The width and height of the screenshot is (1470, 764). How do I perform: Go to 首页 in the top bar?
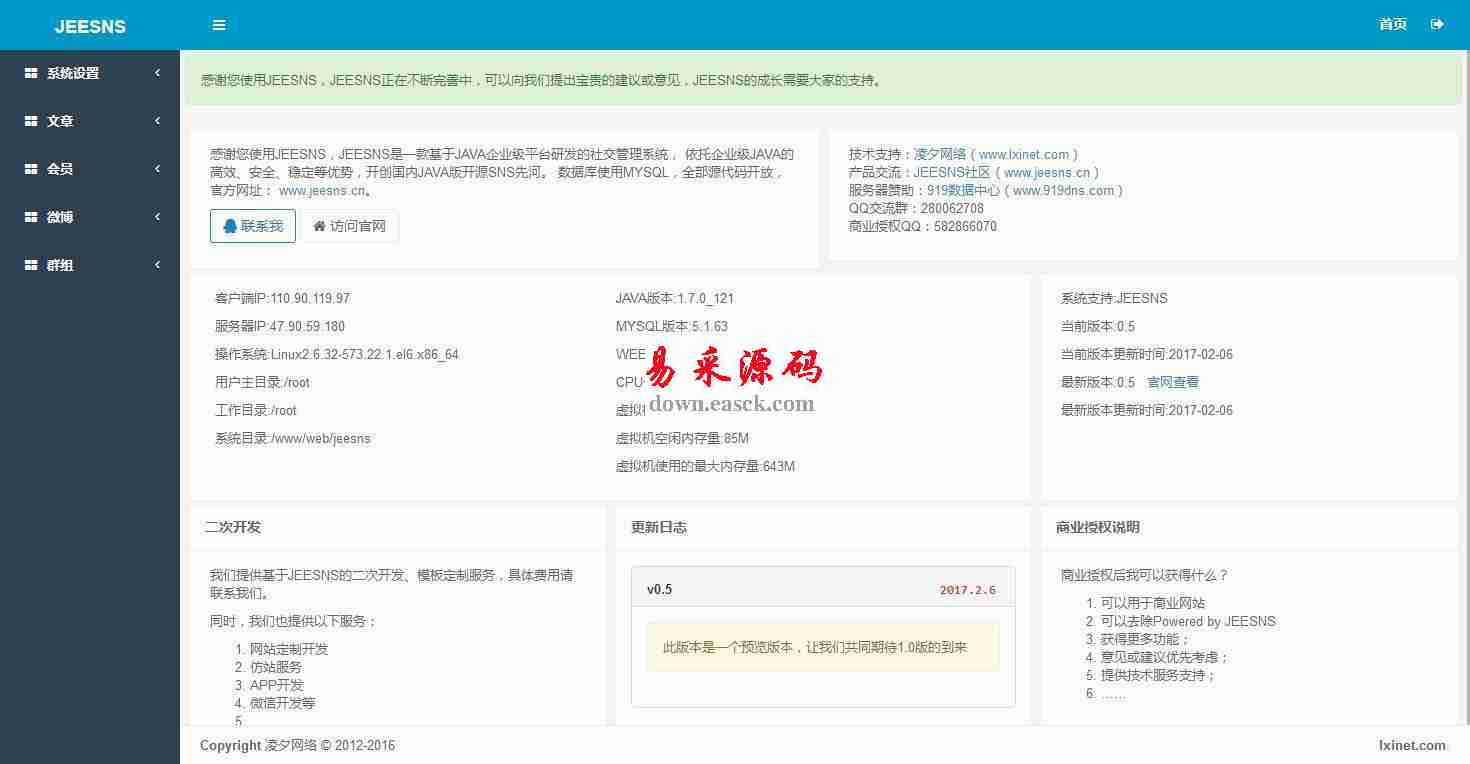[x=1392, y=24]
